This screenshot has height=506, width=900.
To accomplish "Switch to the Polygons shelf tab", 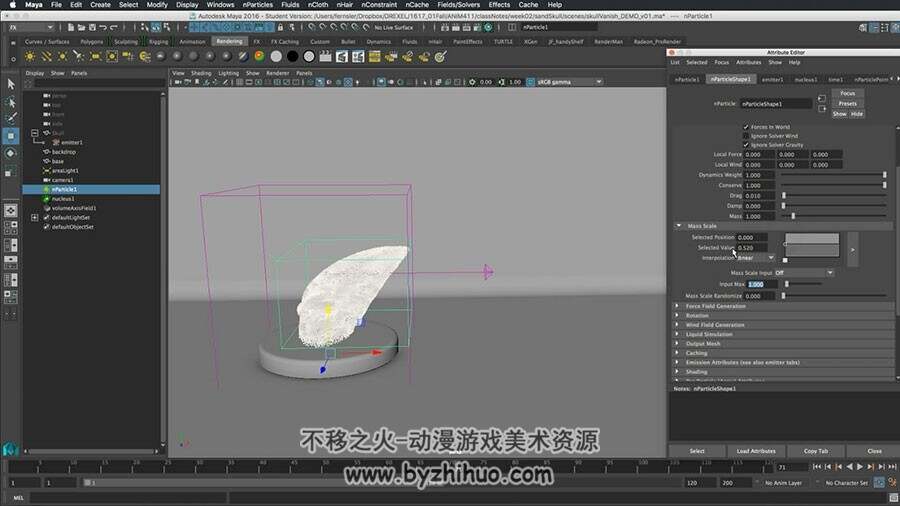I will pos(92,41).
